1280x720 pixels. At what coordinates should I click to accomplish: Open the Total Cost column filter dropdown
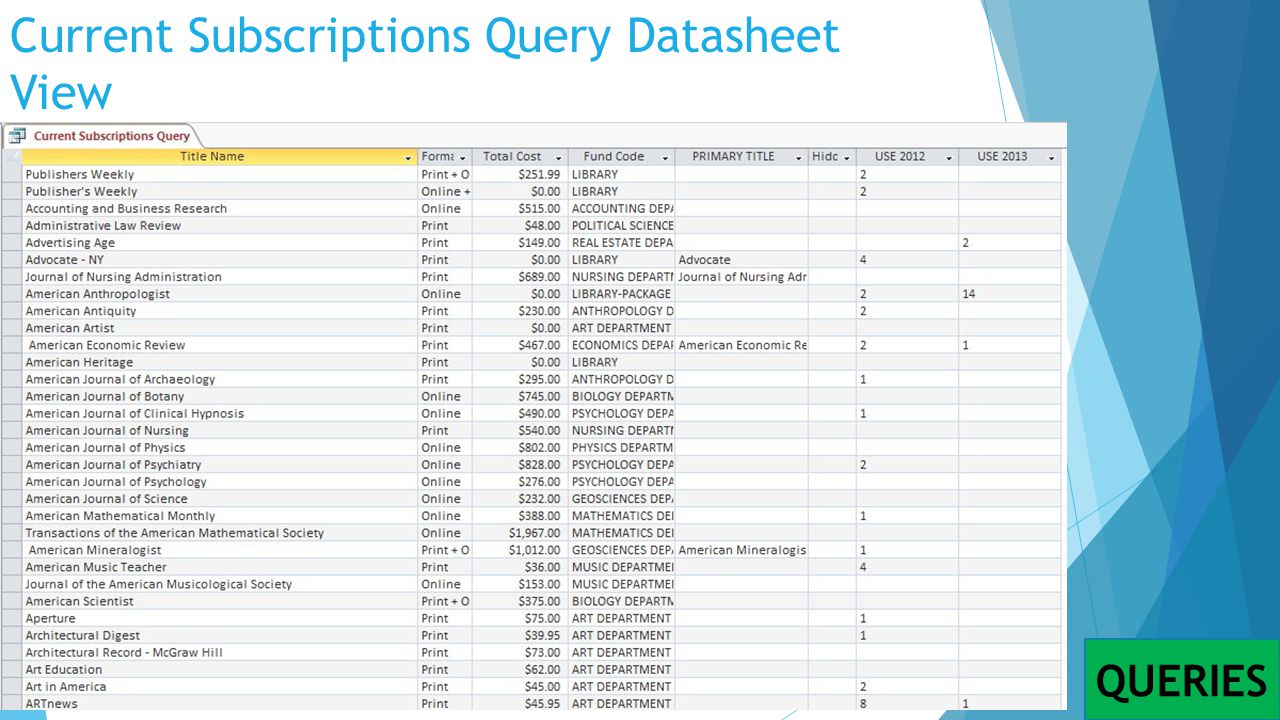click(559, 158)
